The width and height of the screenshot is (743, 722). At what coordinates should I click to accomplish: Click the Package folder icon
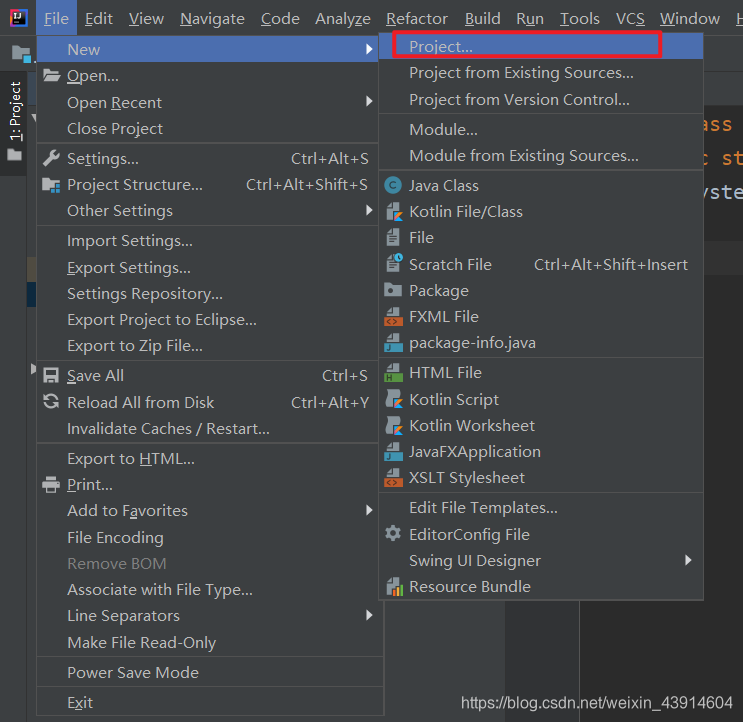click(393, 290)
